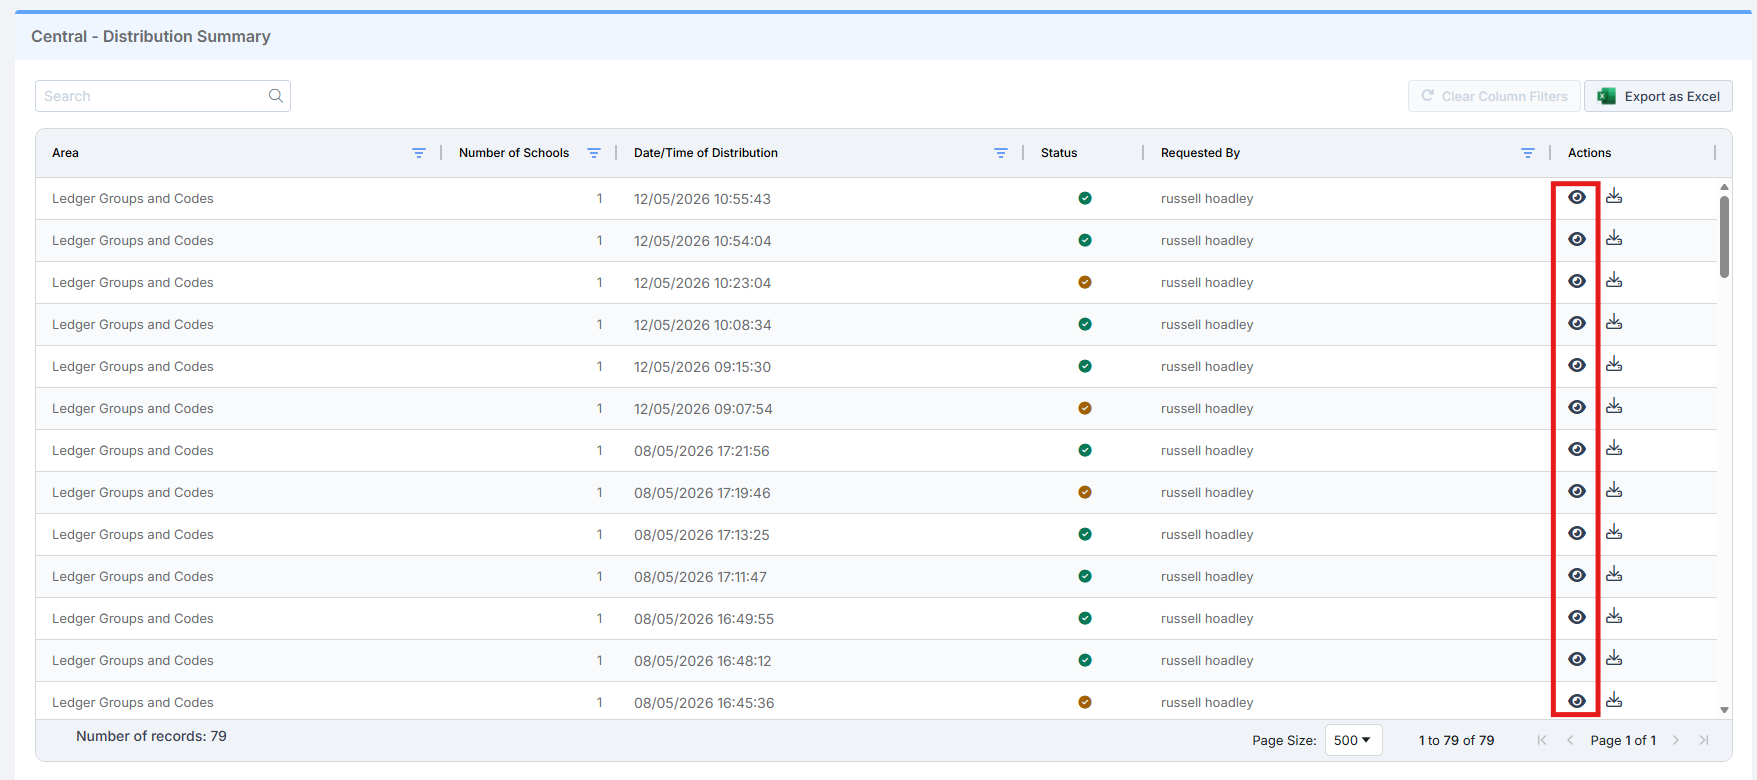
Task: Download the distribution dated 12/05/2026 10:54:04
Action: tap(1614, 238)
